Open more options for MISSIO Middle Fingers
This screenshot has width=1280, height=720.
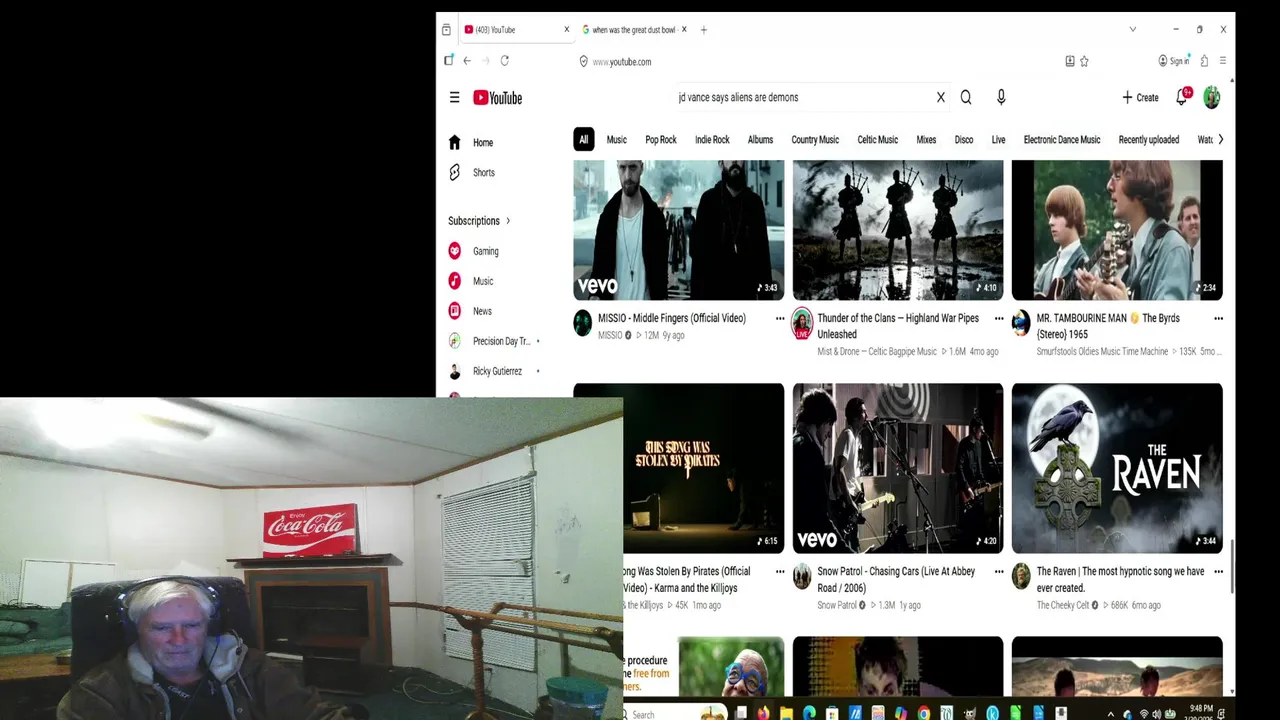780,318
